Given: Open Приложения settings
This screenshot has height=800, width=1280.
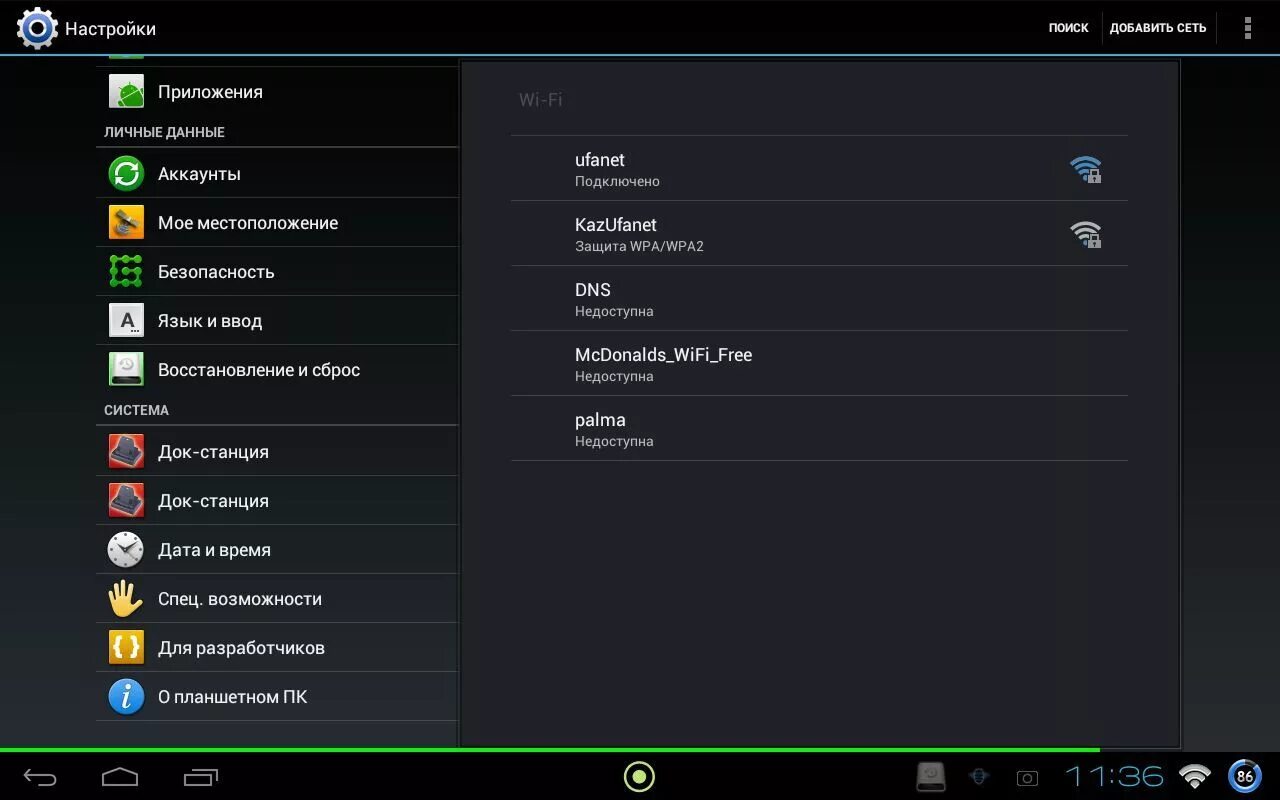Looking at the screenshot, I should (277, 92).
